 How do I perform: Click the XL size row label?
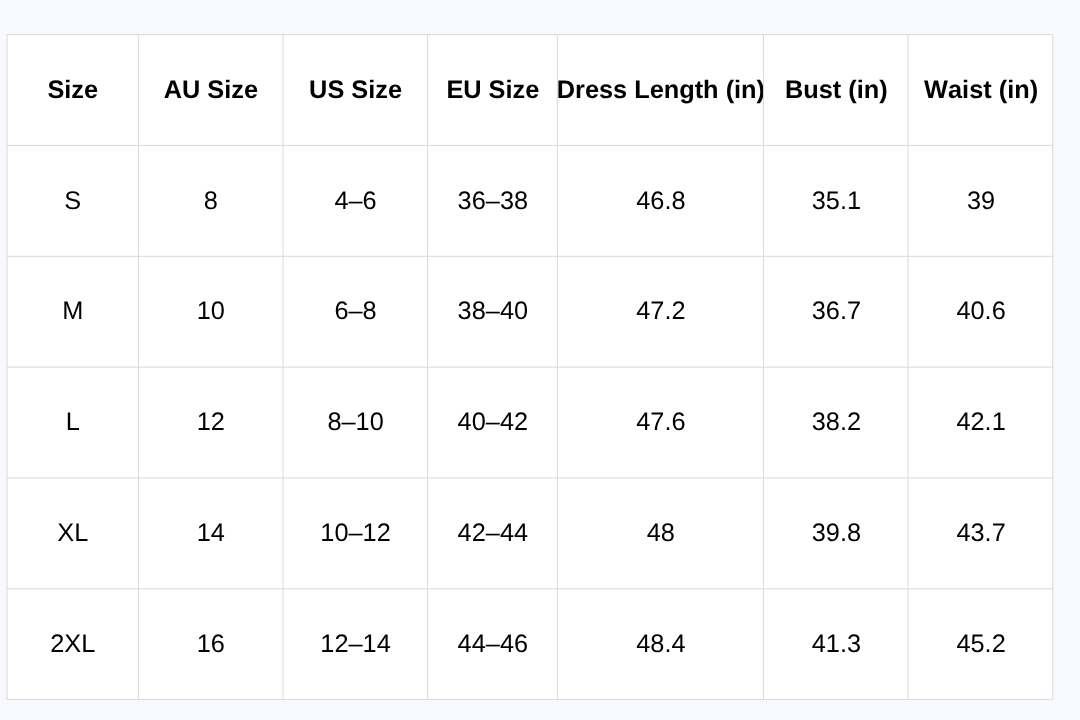click(72, 533)
